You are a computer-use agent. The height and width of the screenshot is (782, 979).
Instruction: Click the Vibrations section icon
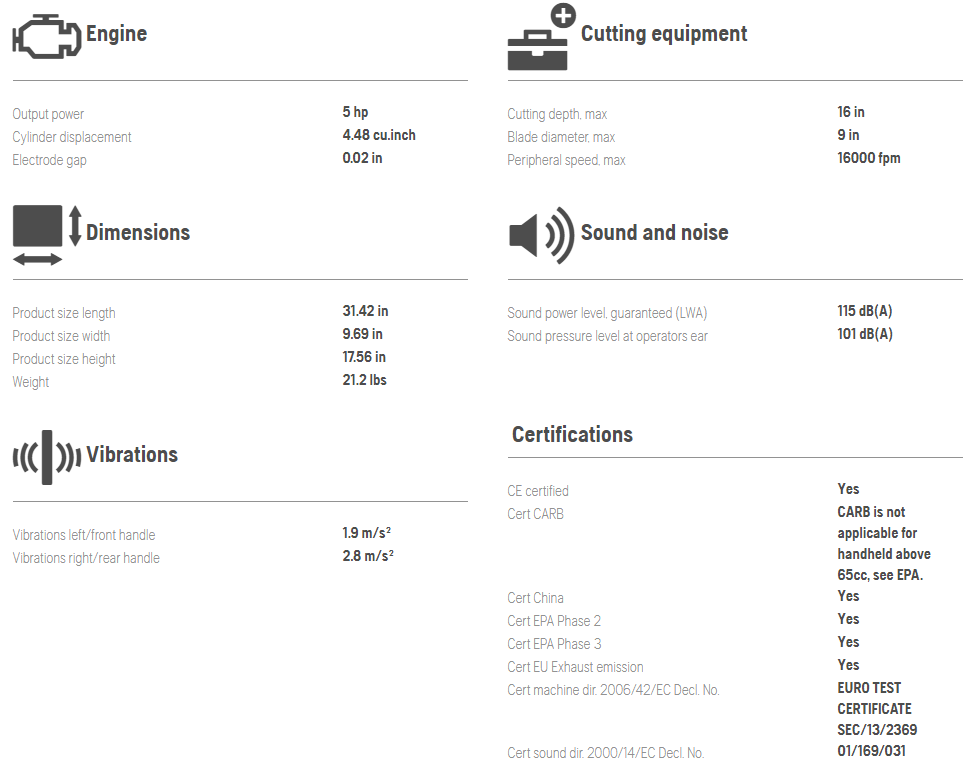[x=47, y=457]
